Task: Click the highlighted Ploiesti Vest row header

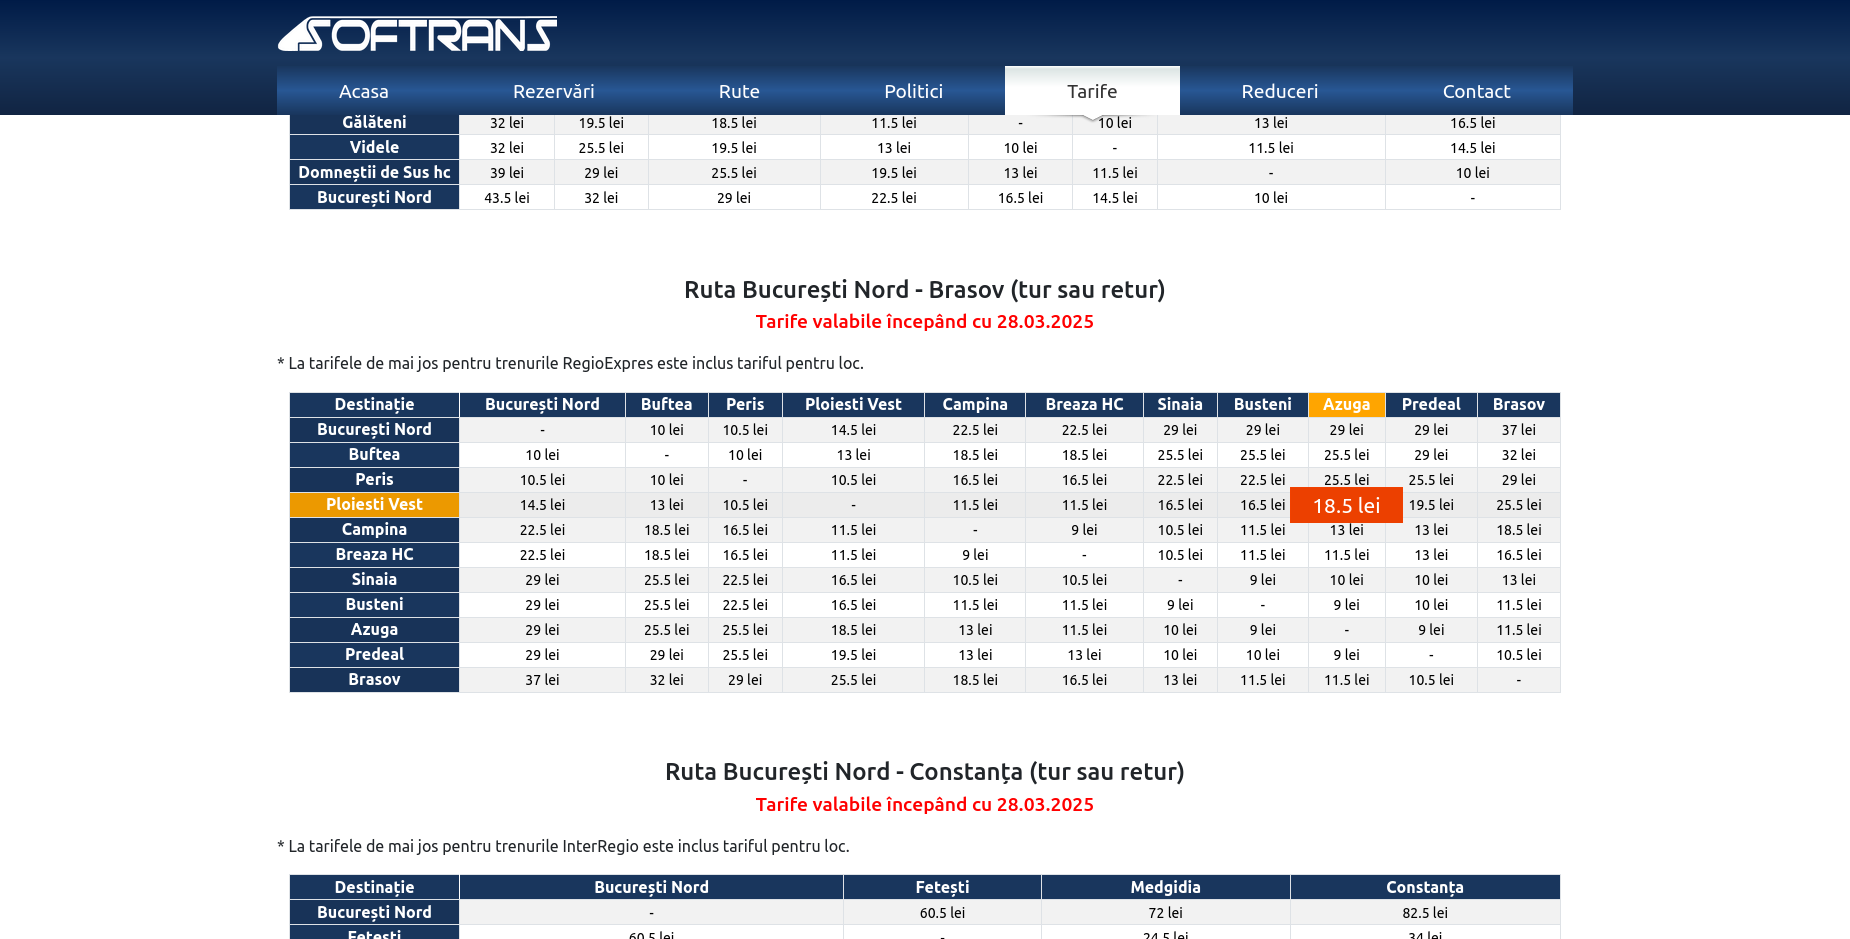Action: (374, 504)
